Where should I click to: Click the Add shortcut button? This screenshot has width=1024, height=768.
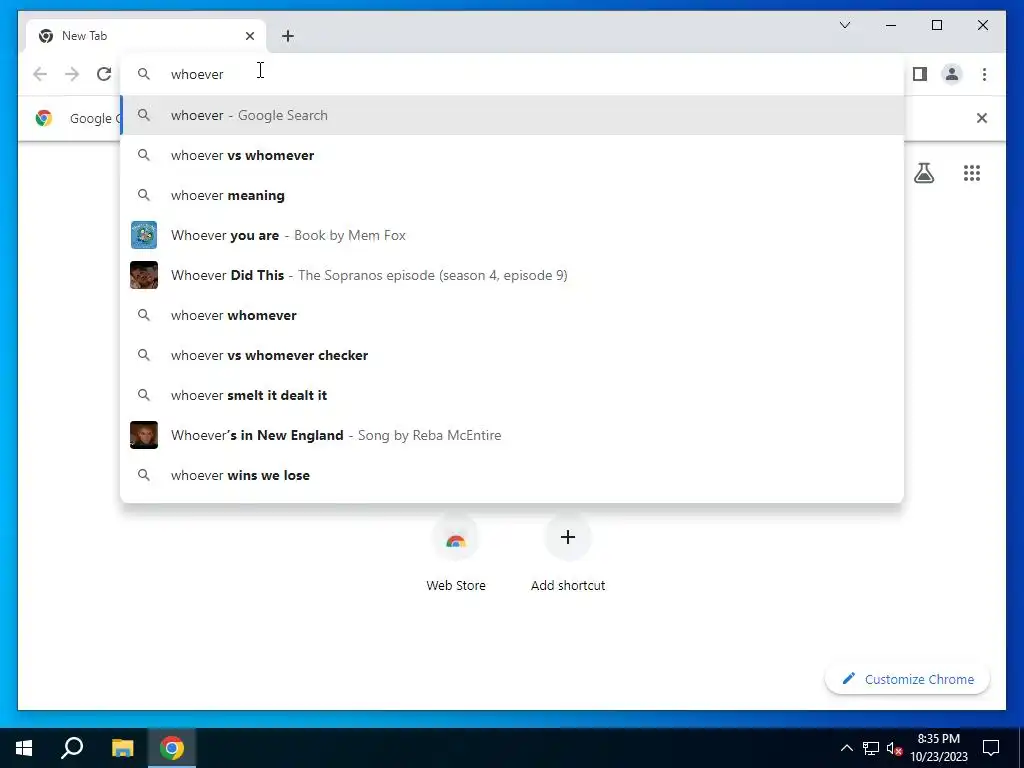pos(568,553)
